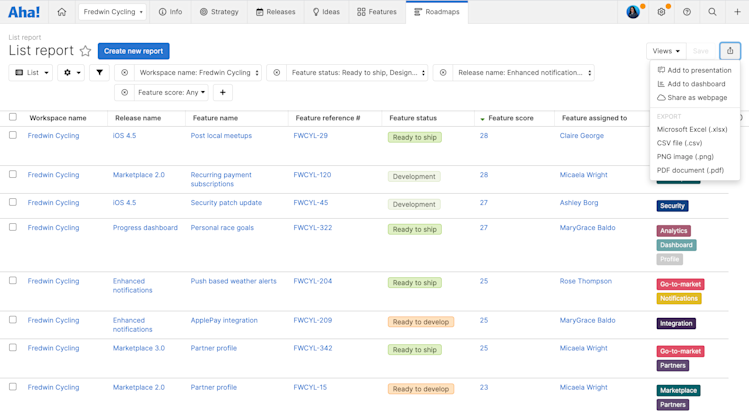Choose Add to dashboard
The image size is (749, 413).
tap(692, 84)
